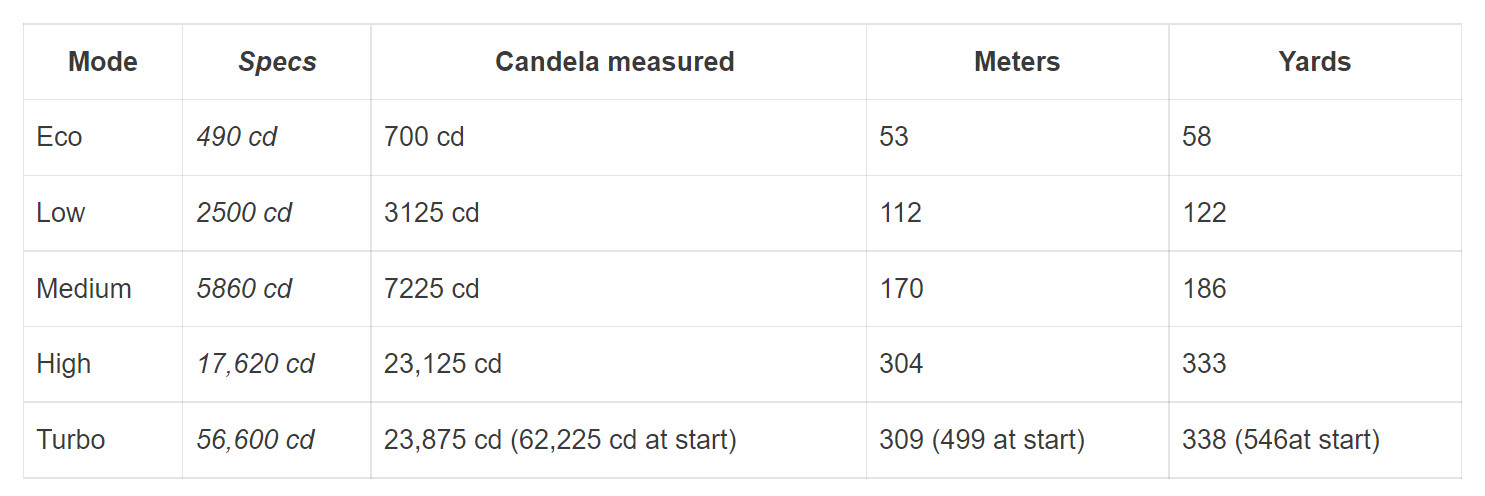Select the High mode cell
The width and height of the screenshot is (1485, 496).
(63, 364)
